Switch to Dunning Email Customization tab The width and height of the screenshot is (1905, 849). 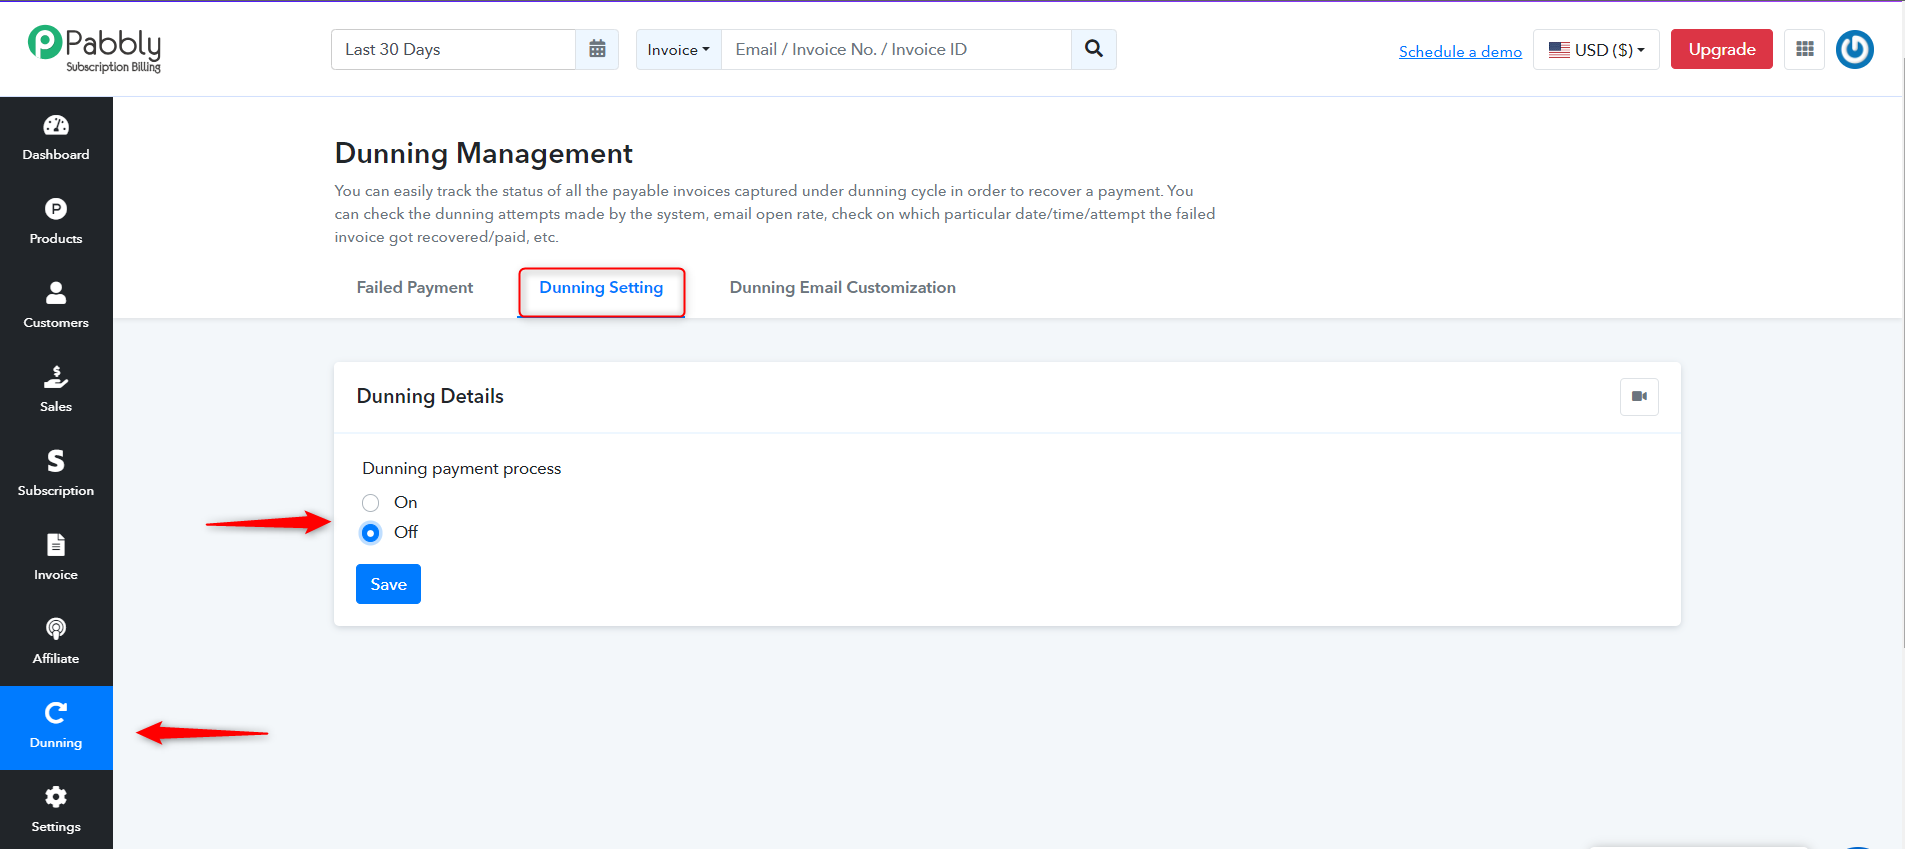click(x=843, y=288)
